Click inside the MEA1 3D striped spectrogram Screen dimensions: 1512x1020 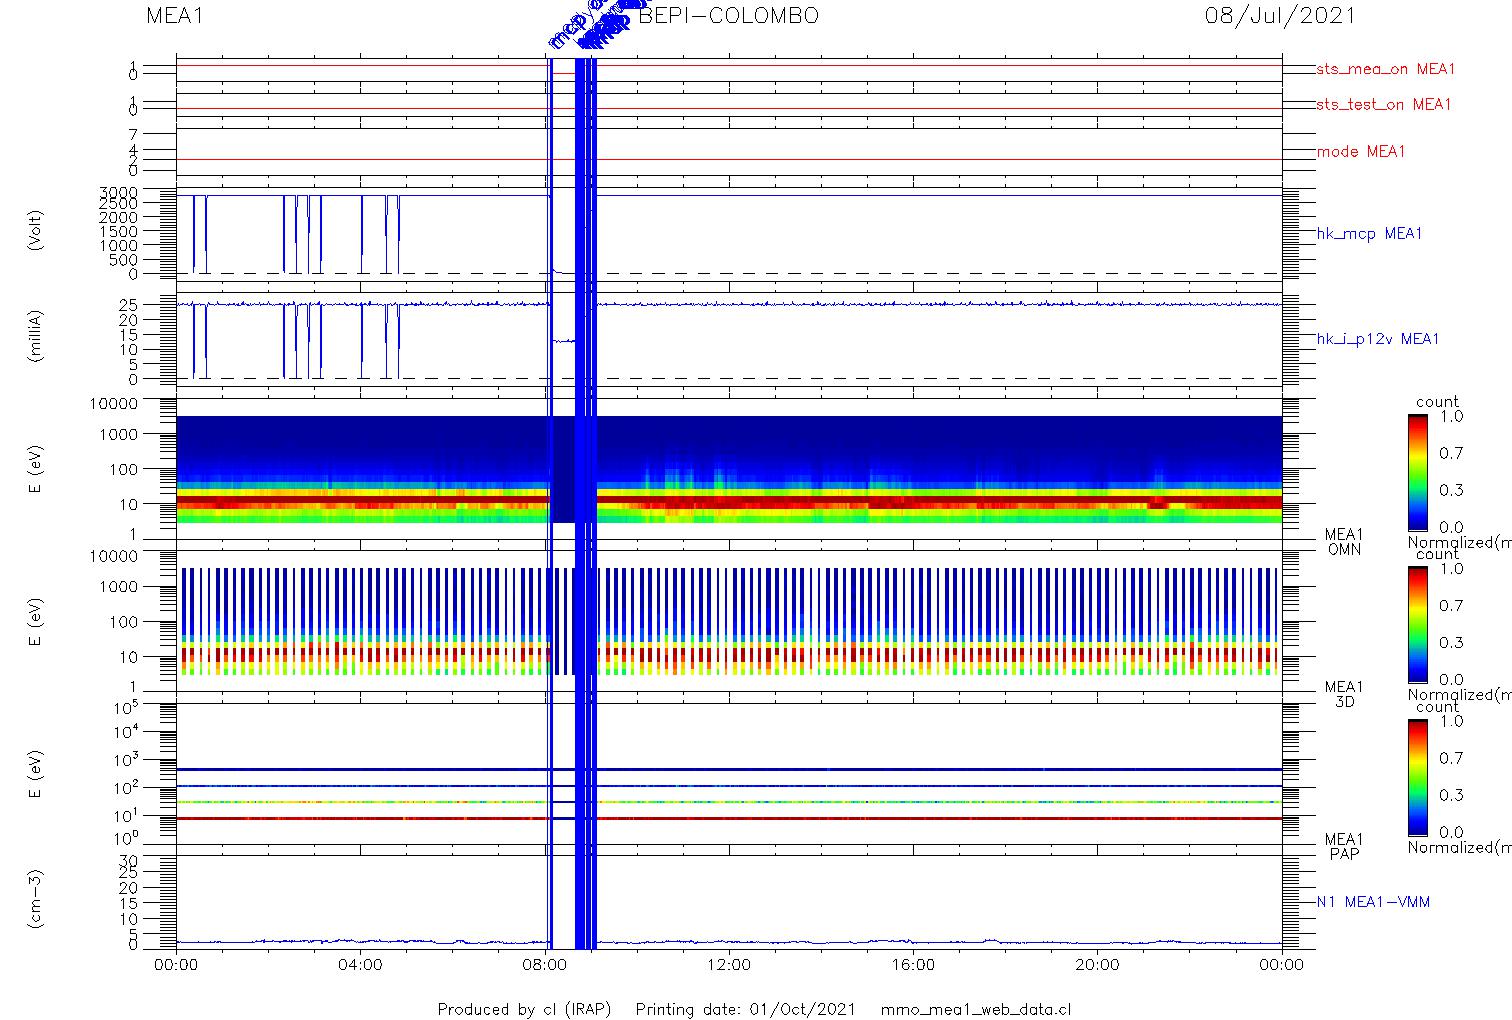(729, 622)
